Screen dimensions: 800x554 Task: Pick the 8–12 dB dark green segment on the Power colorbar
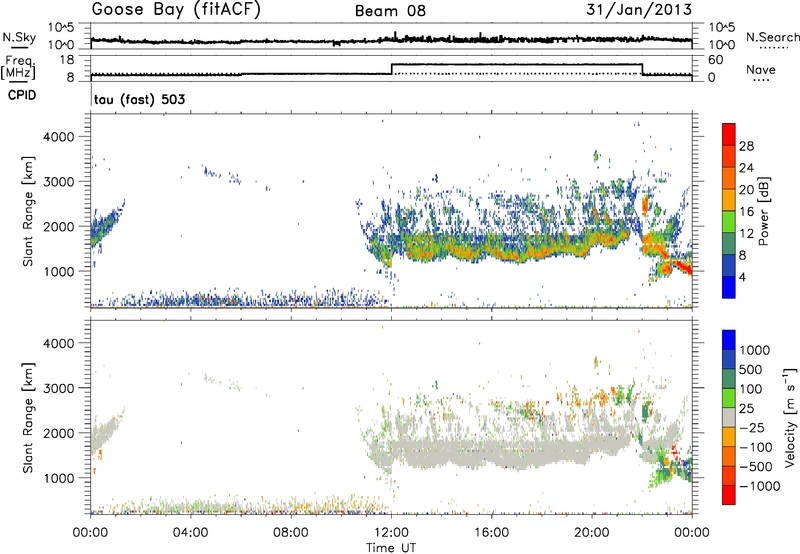coord(729,243)
